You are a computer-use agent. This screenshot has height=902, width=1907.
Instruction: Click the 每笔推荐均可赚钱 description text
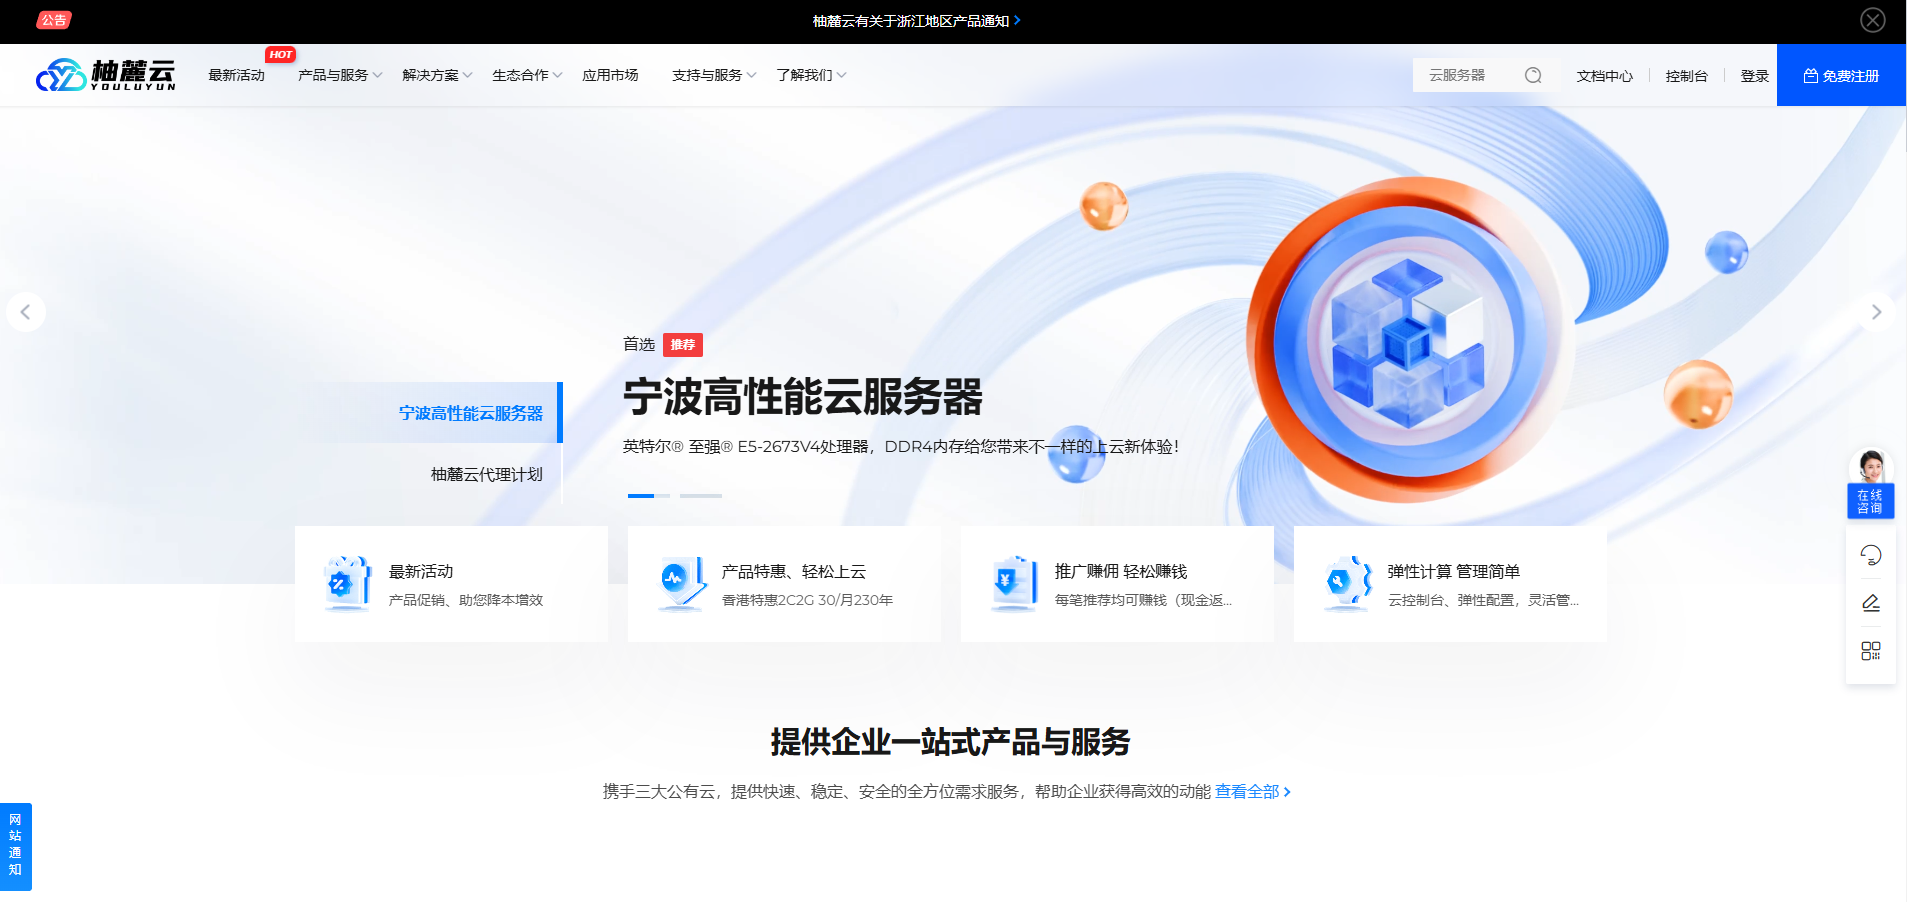pos(1143,600)
